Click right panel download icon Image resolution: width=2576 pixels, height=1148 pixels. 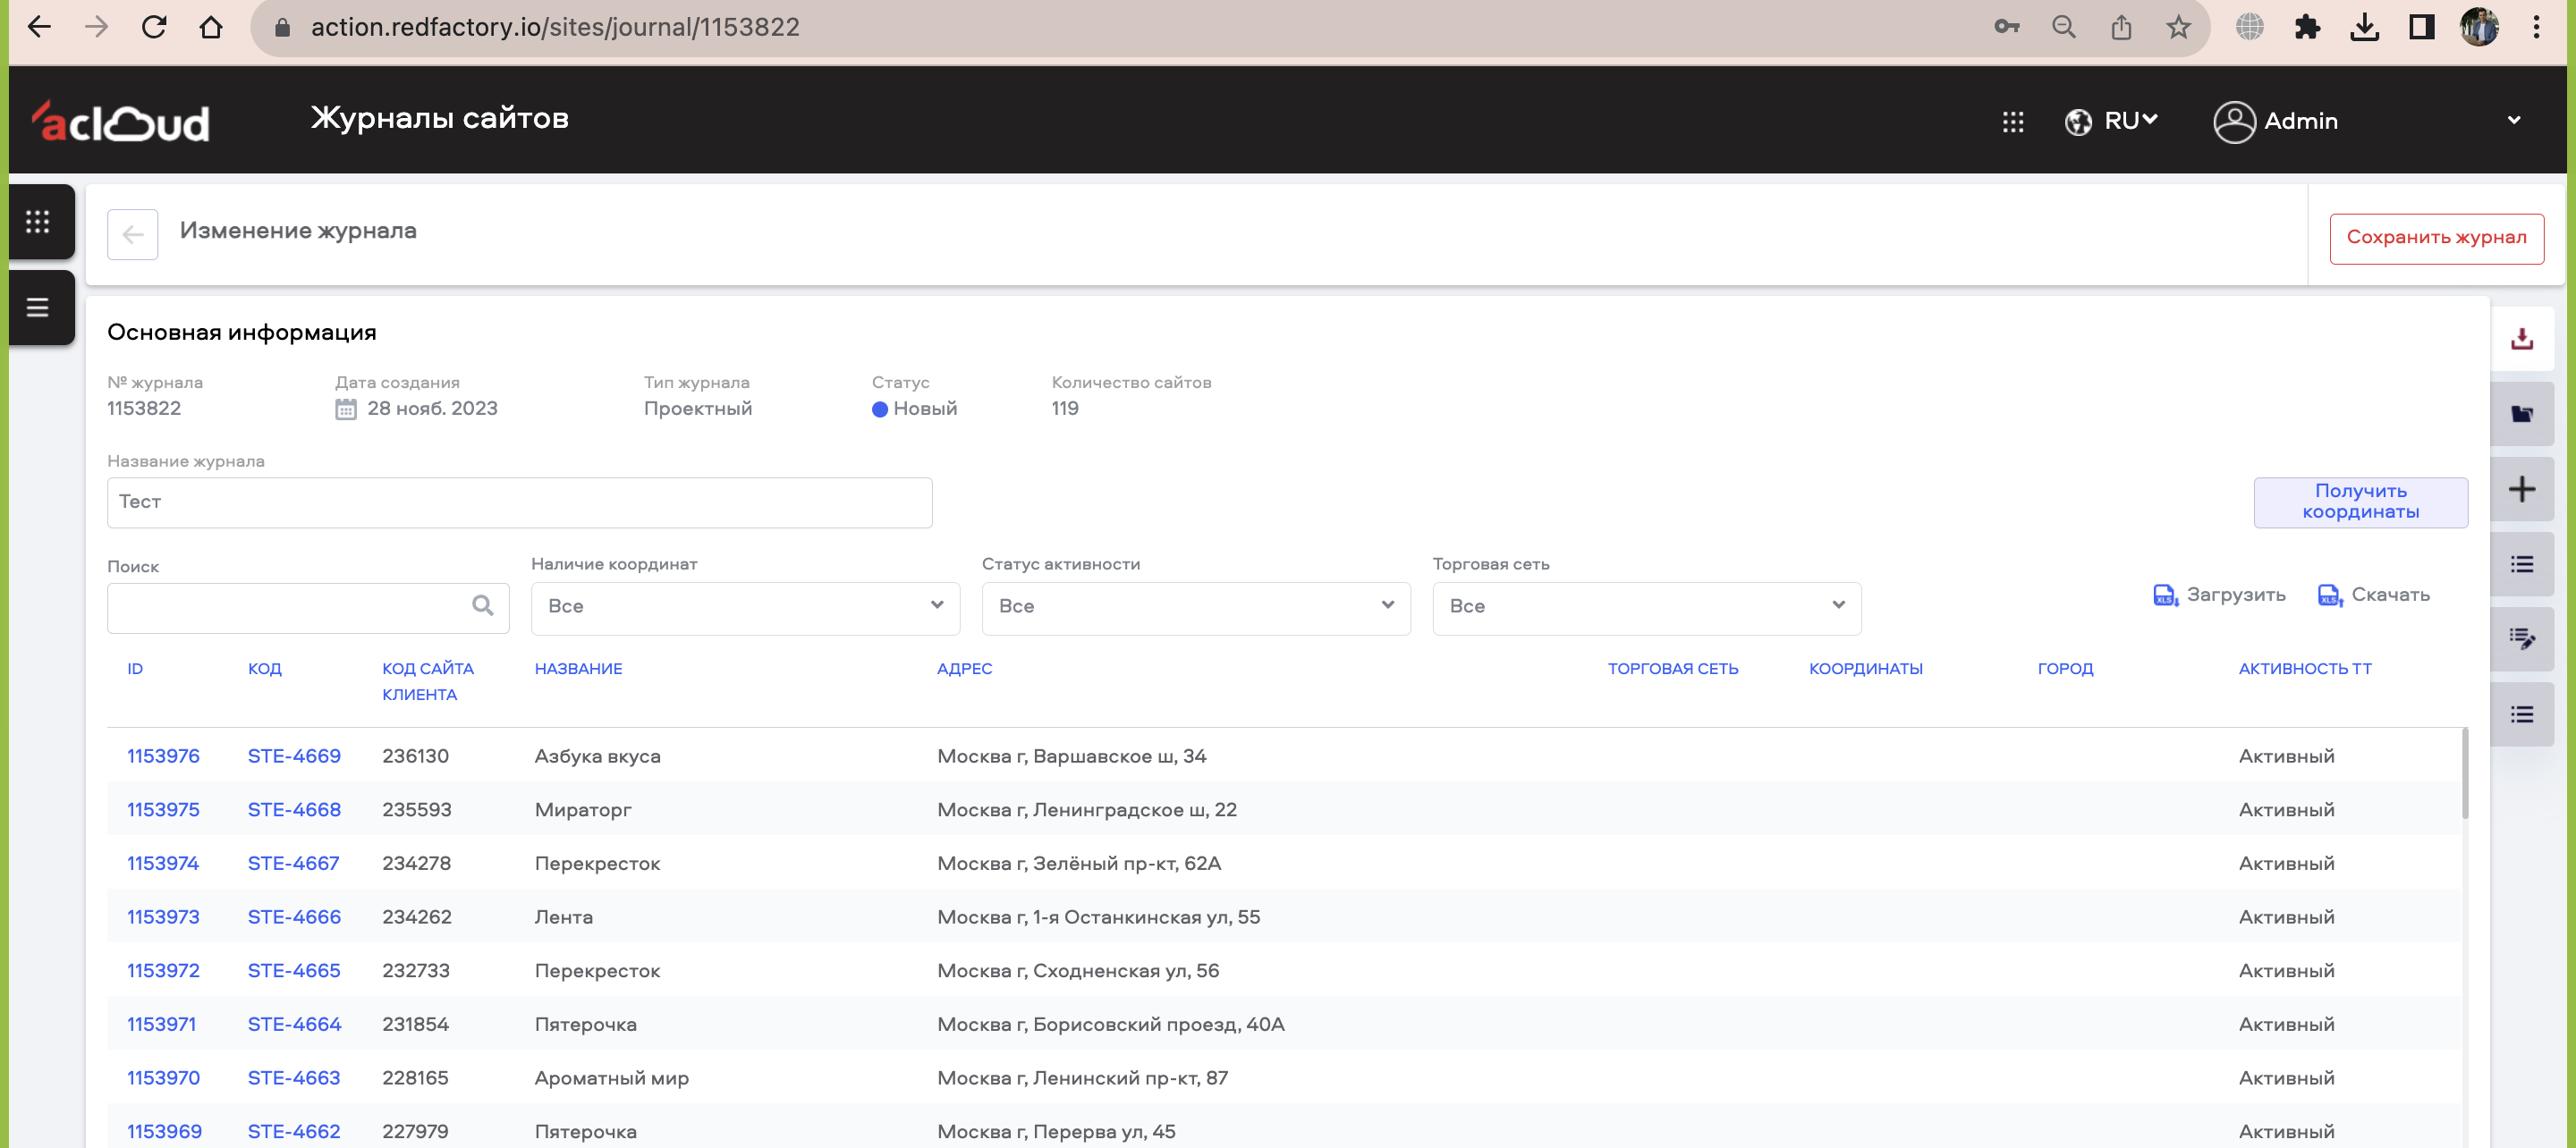2521,339
